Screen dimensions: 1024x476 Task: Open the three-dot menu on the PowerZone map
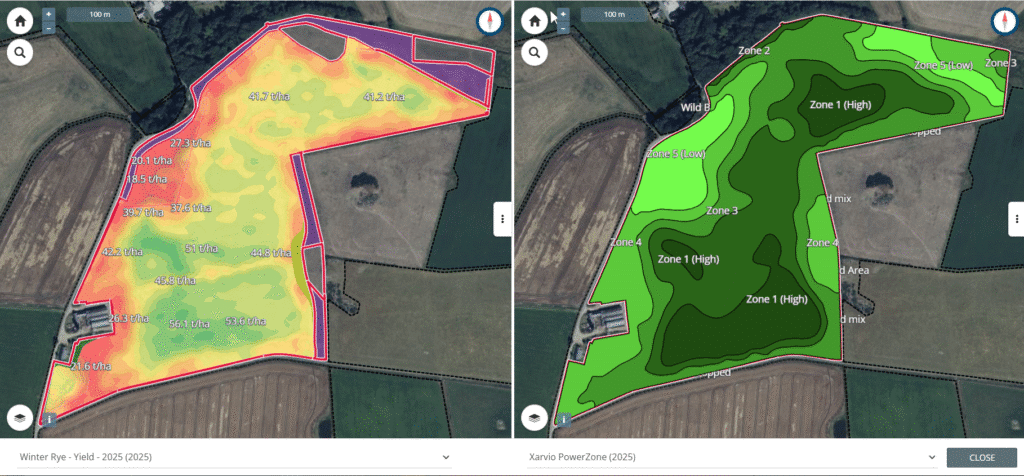(x=1017, y=218)
